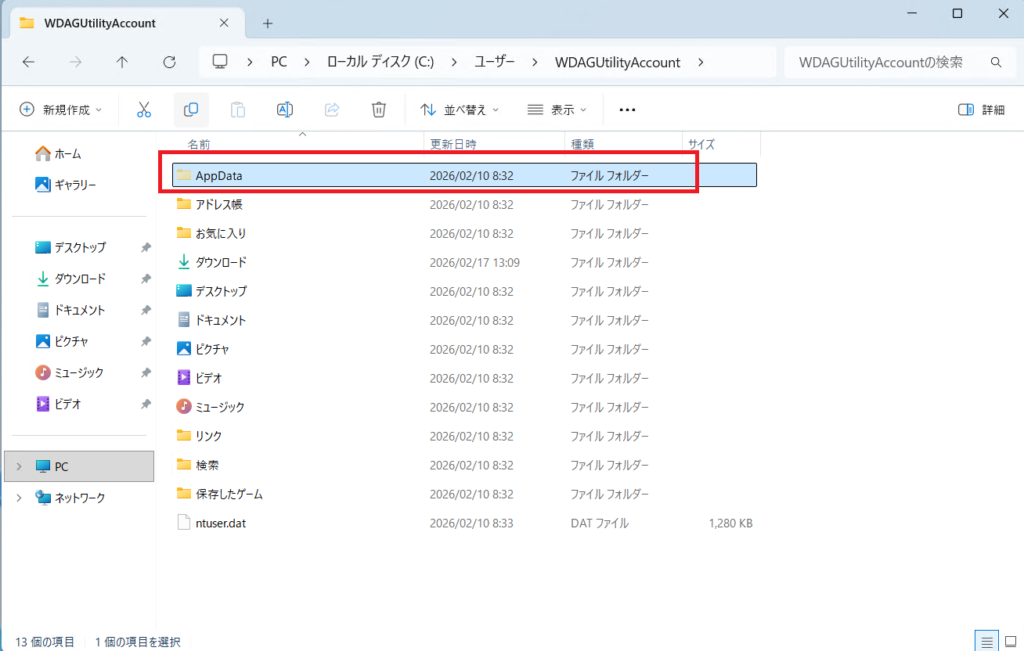1024x651 pixels.
Task: Switch to details list view icon in status bar
Action: (x=986, y=641)
